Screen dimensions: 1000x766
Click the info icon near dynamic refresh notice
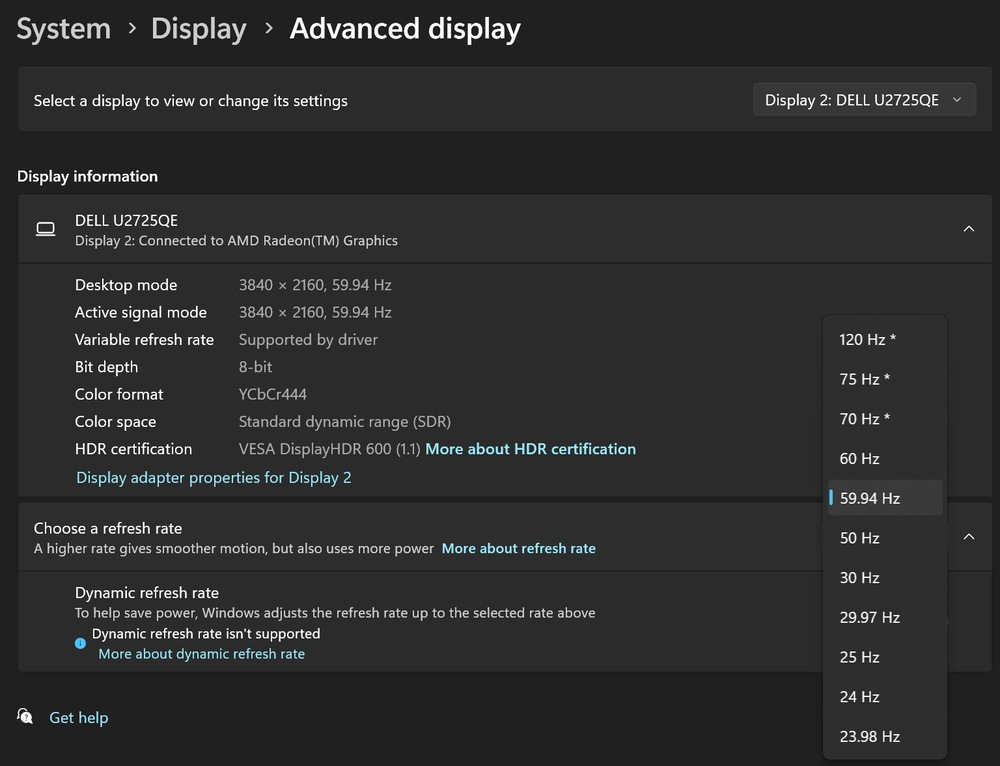80,643
